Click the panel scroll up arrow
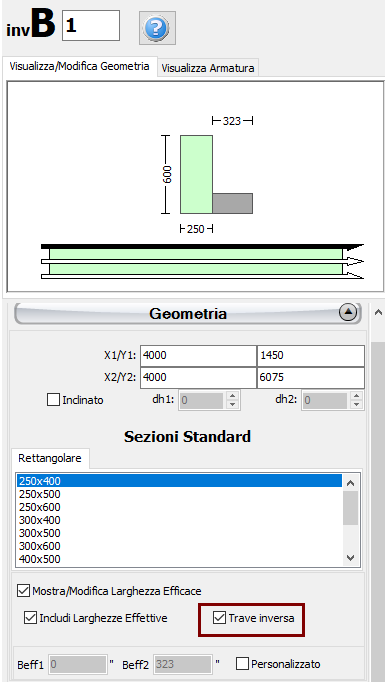The height and width of the screenshot is (682, 385). (x=378, y=312)
